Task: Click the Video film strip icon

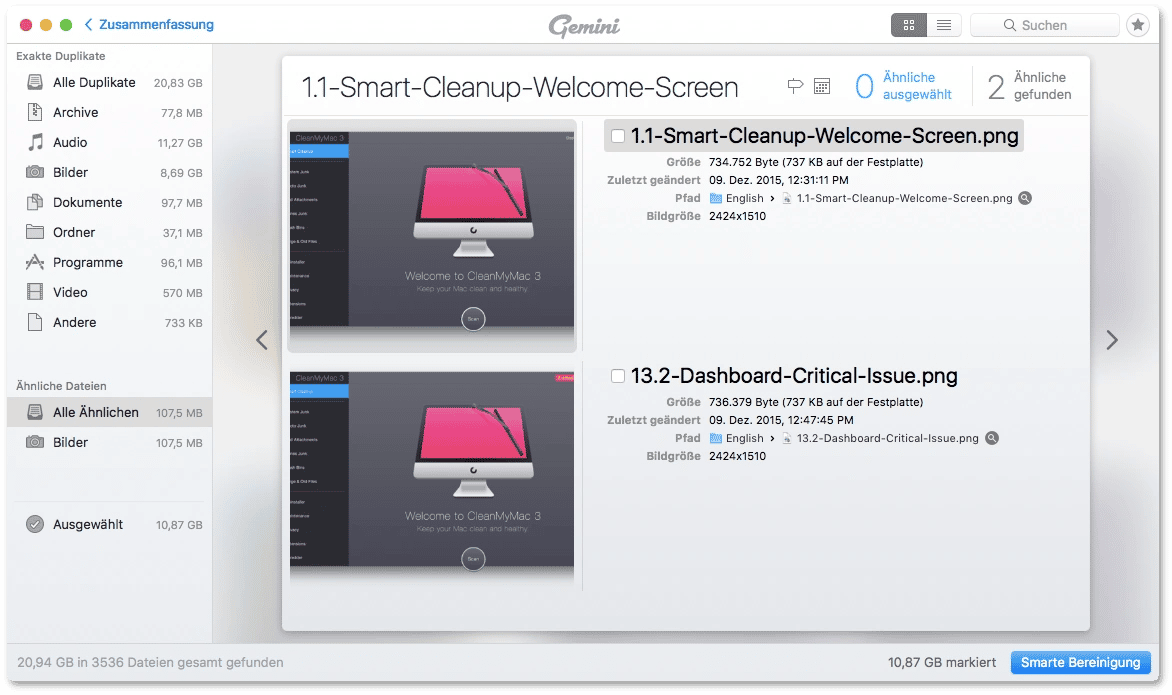Action: (x=34, y=291)
